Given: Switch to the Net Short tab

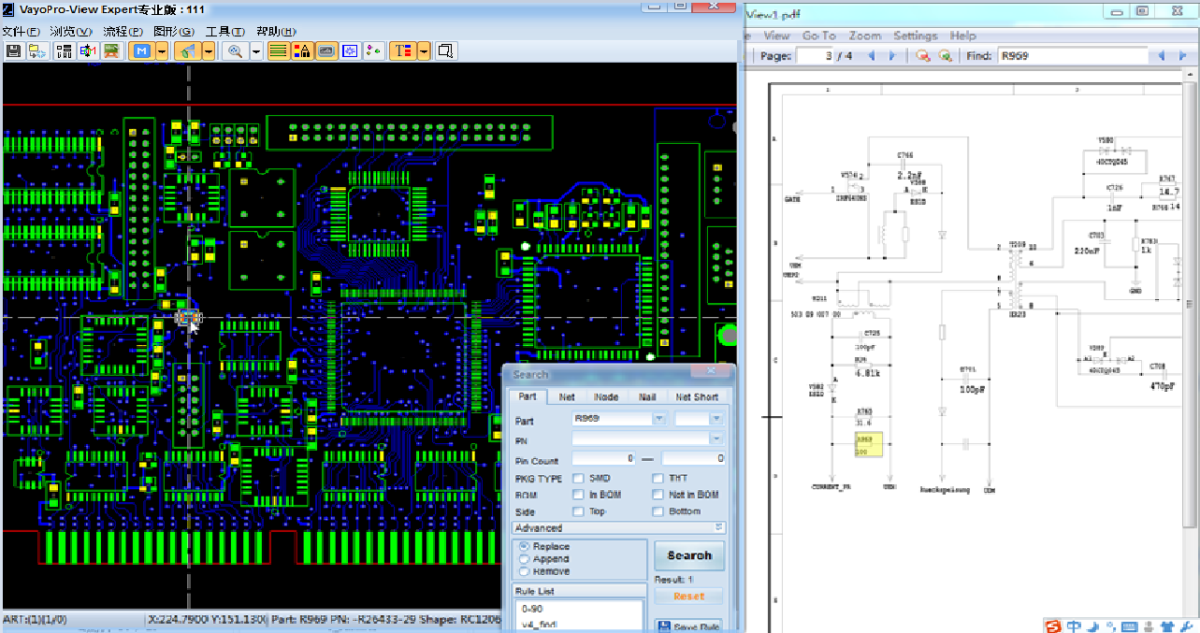Looking at the screenshot, I should pos(697,397).
